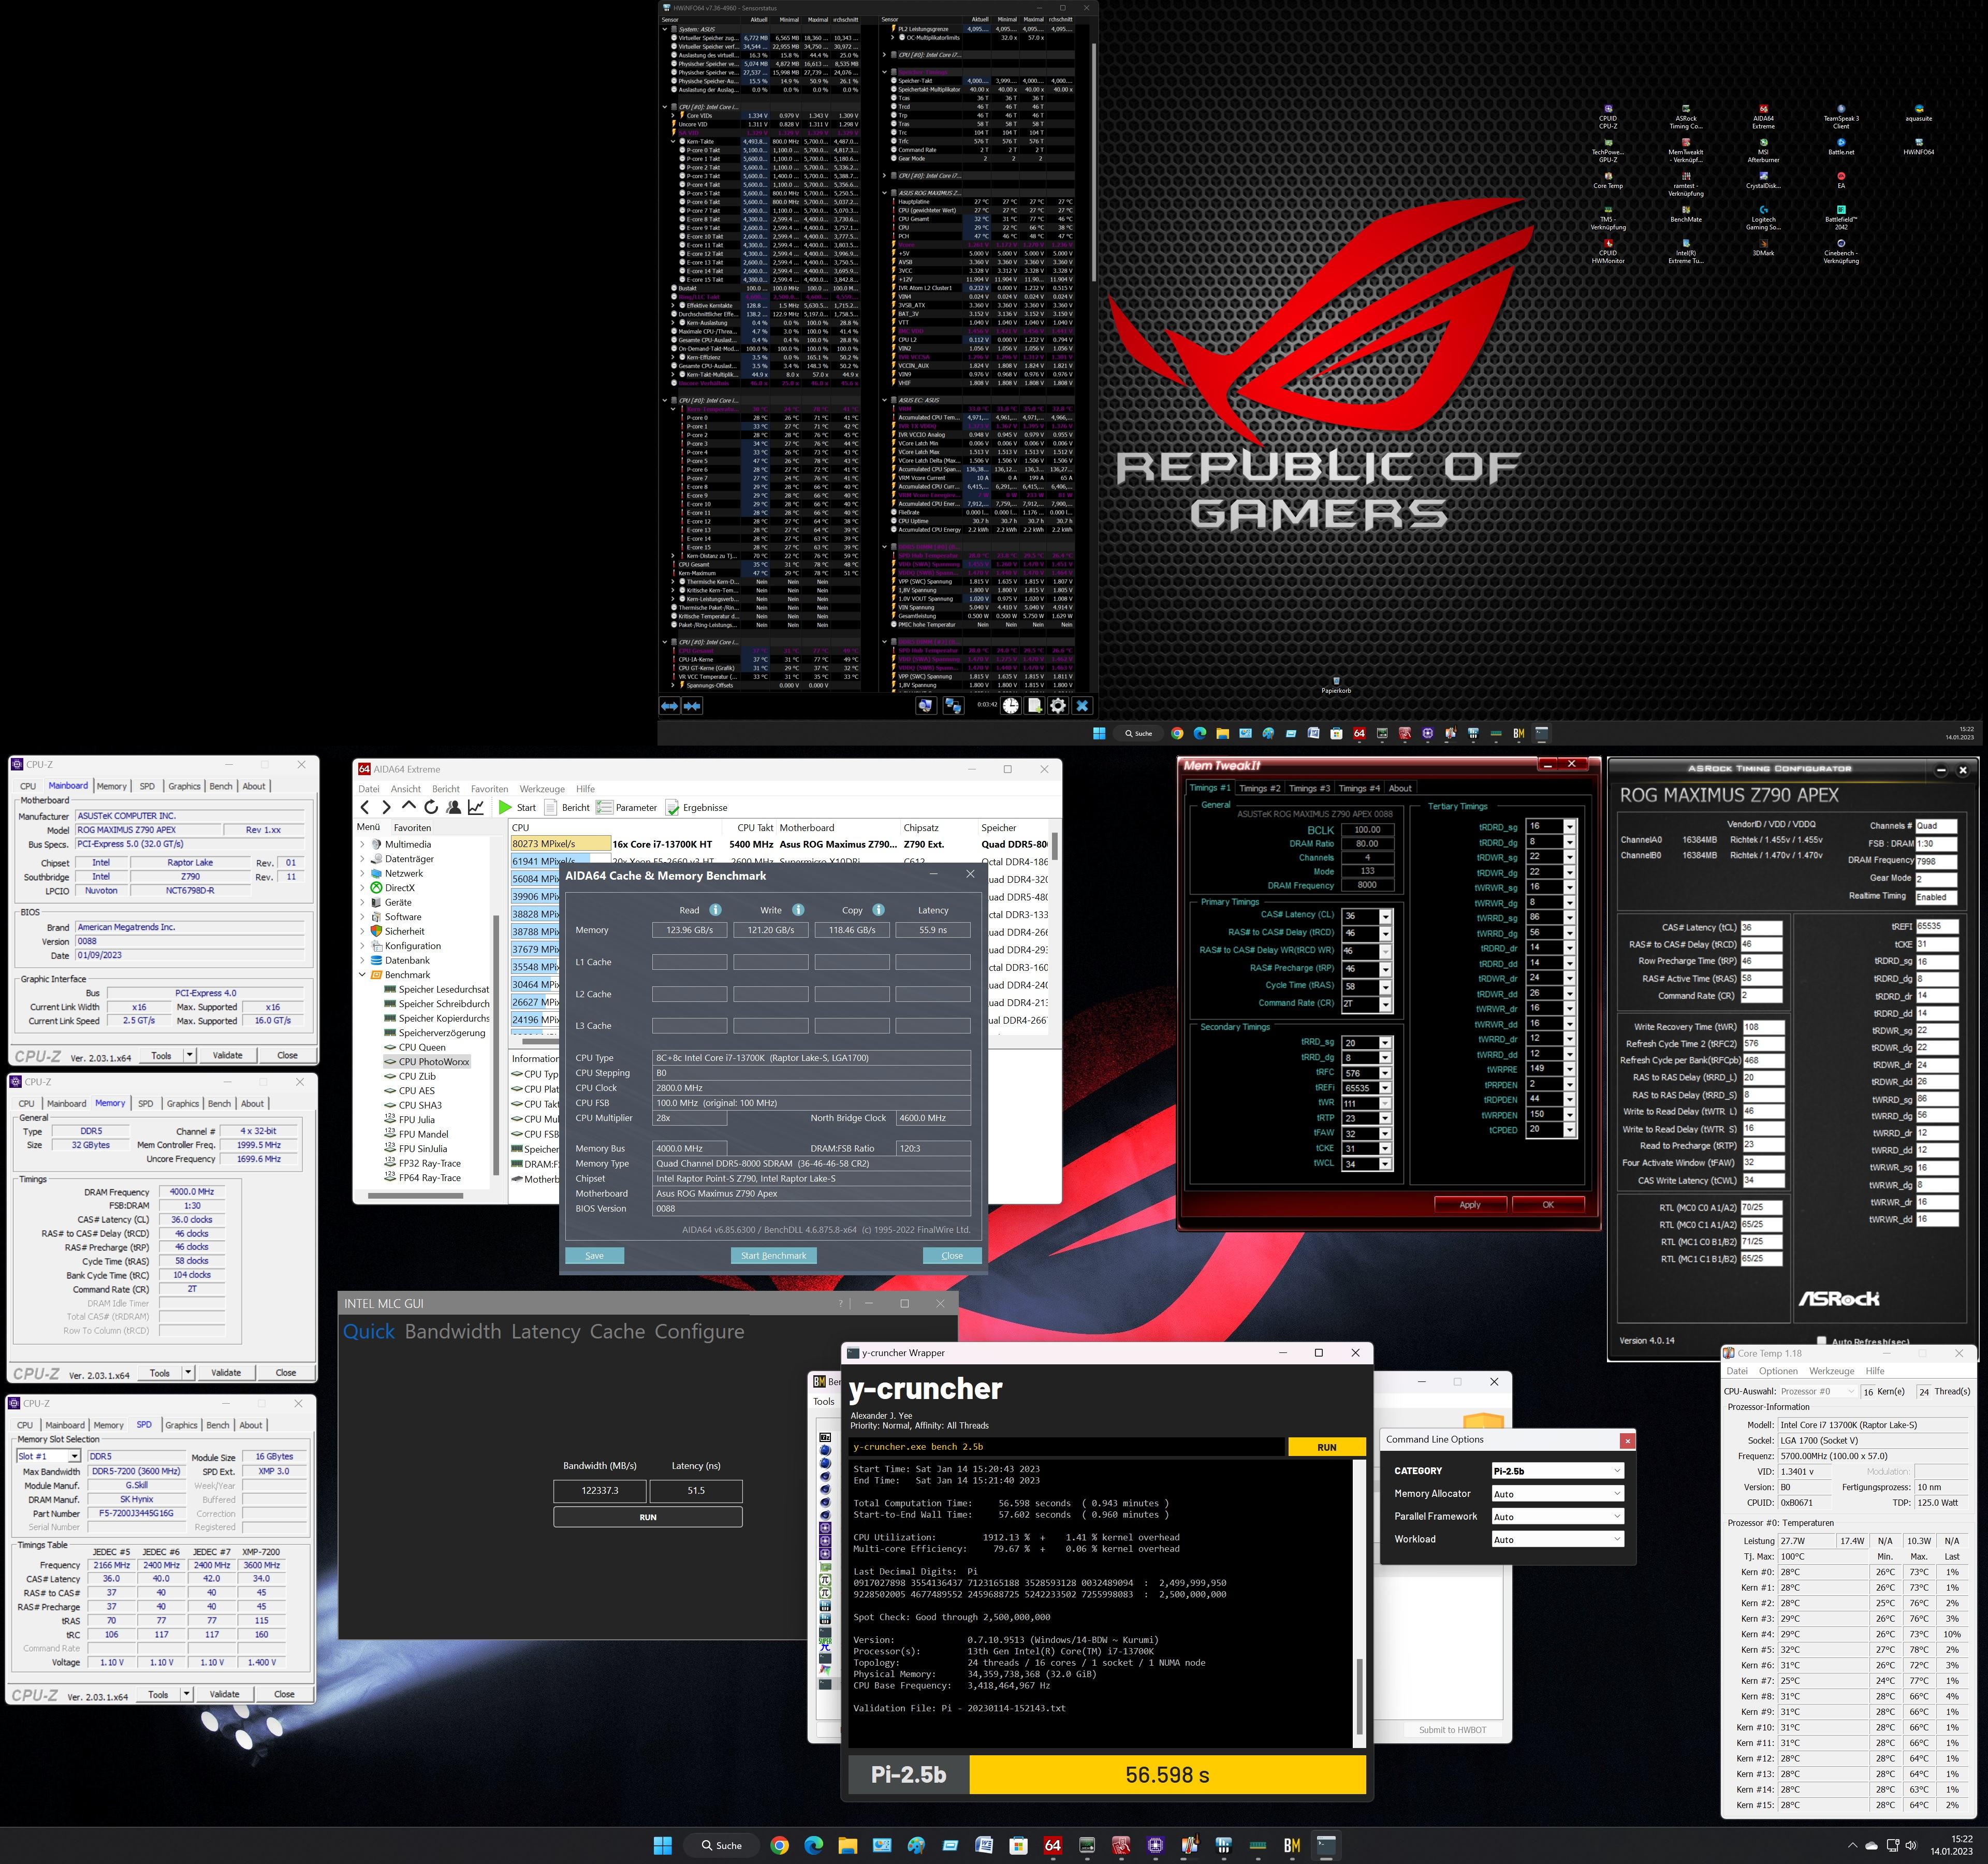Click the AIDA64 graph chart icon
Image resolution: width=1988 pixels, height=1864 pixels.
pos(477,807)
